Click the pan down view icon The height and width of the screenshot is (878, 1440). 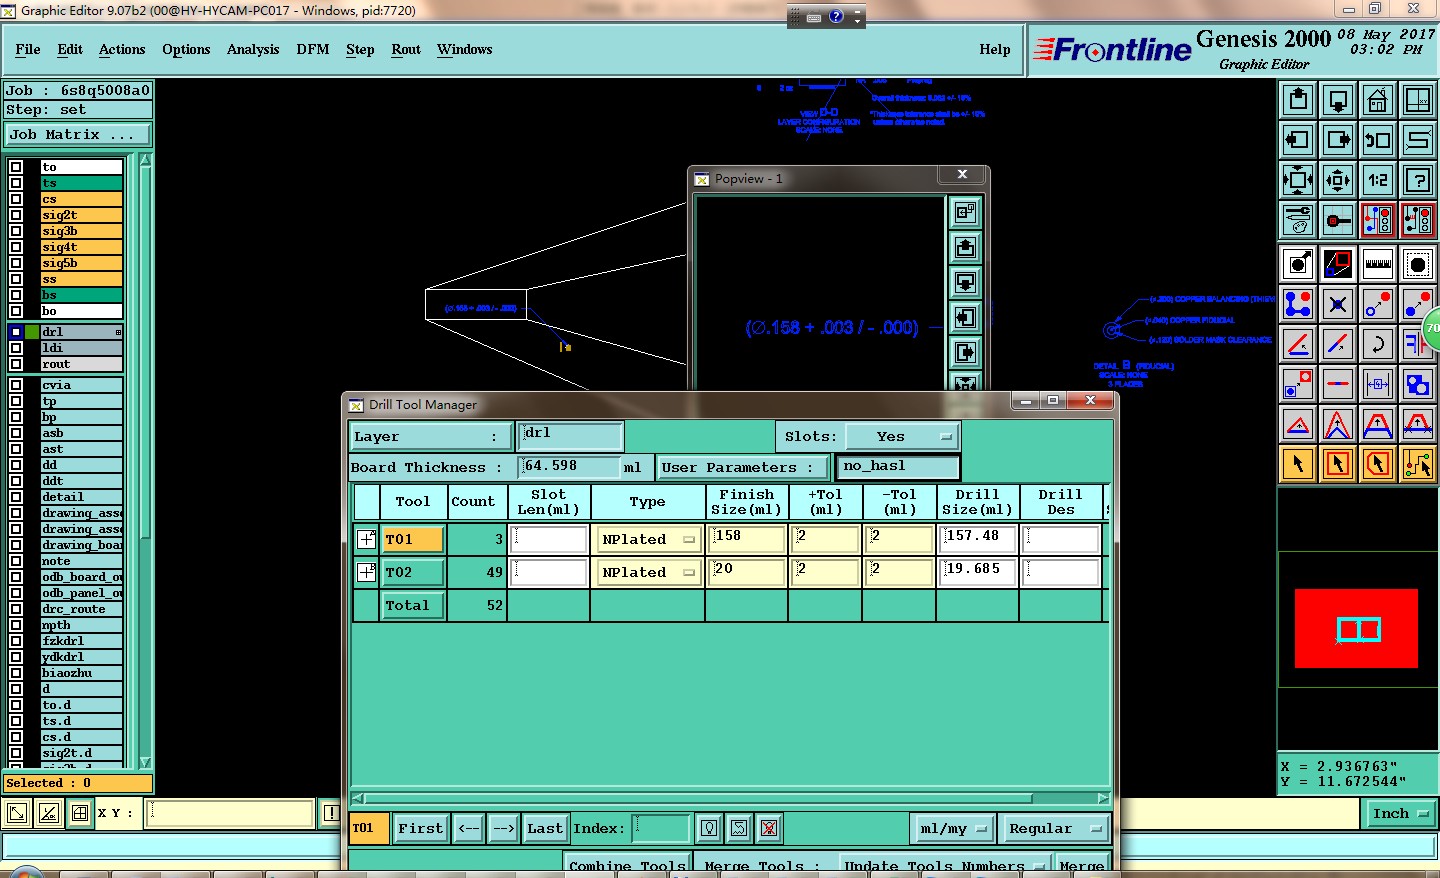pyautogui.click(x=1338, y=100)
